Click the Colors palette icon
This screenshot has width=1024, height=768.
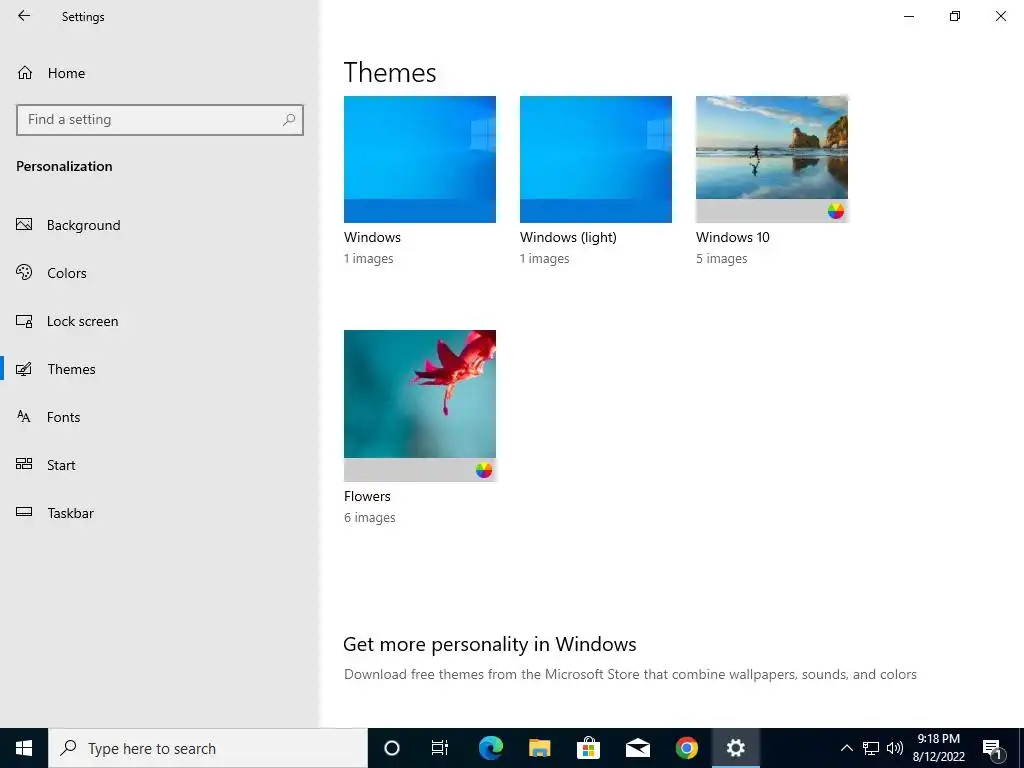point(24,272)
